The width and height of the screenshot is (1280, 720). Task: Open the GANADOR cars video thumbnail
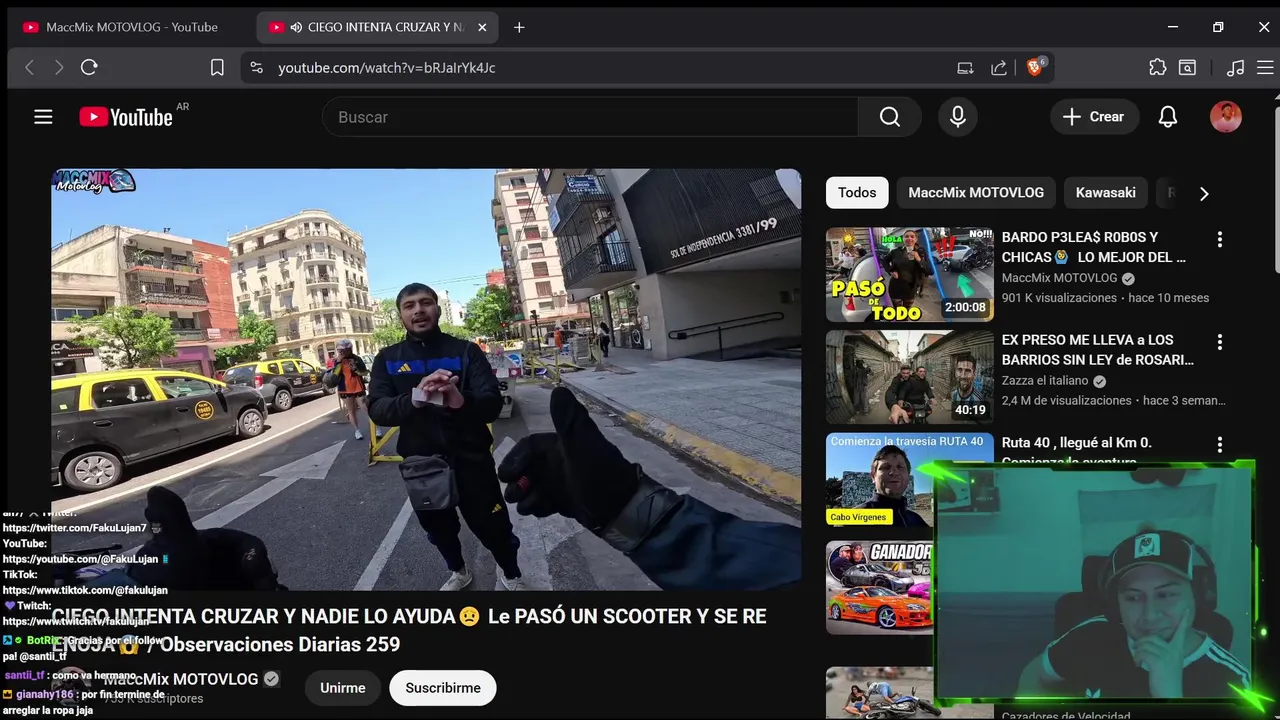coord(879,587)
